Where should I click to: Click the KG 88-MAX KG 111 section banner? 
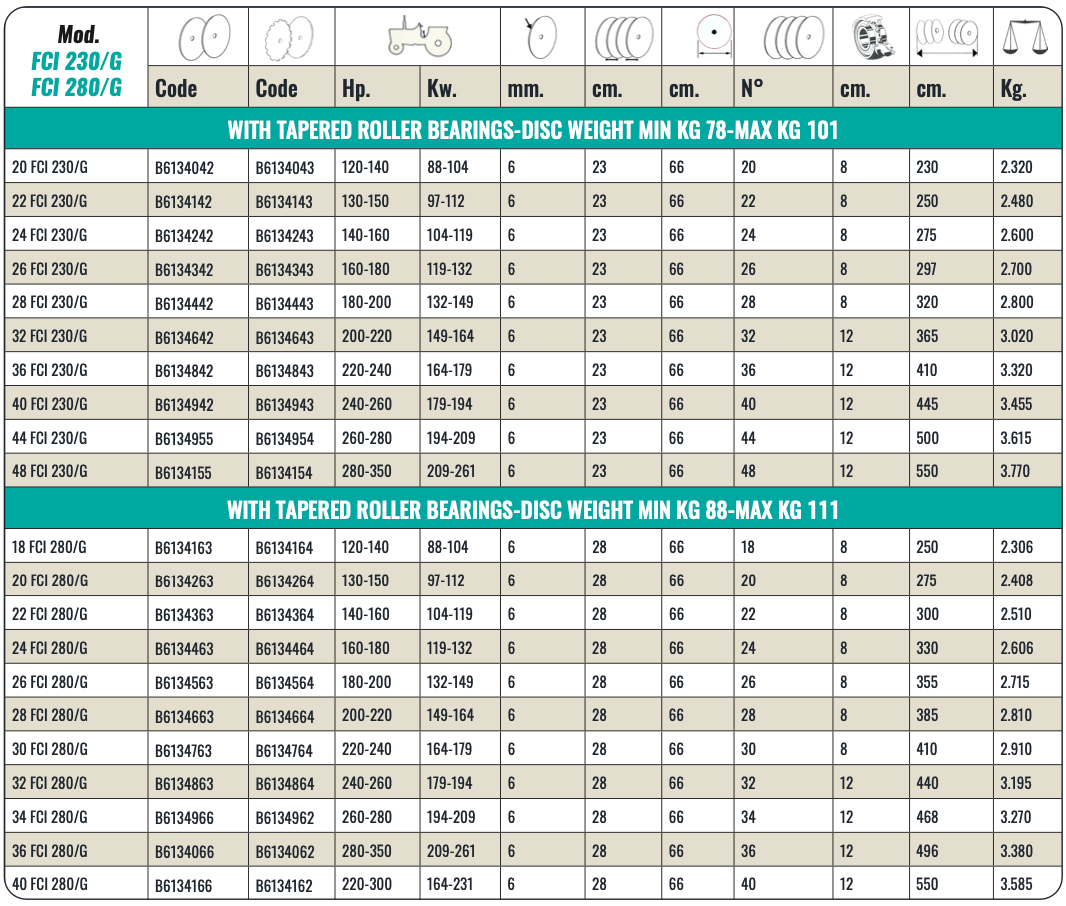(x=532, y=511)
